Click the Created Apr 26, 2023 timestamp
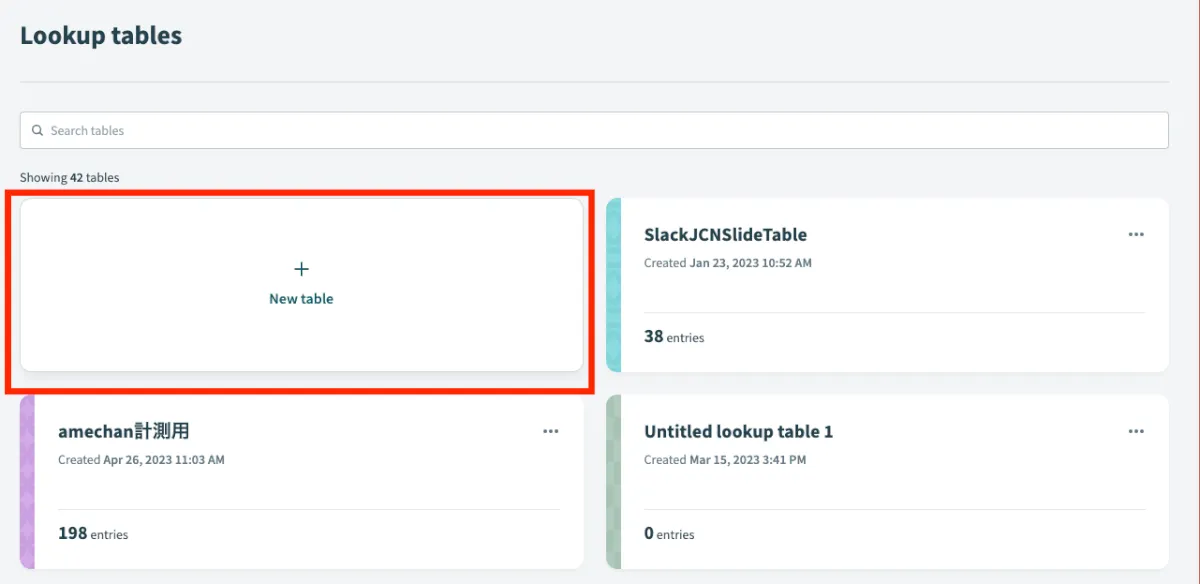1200x584 pixels. tap(141, 460)
